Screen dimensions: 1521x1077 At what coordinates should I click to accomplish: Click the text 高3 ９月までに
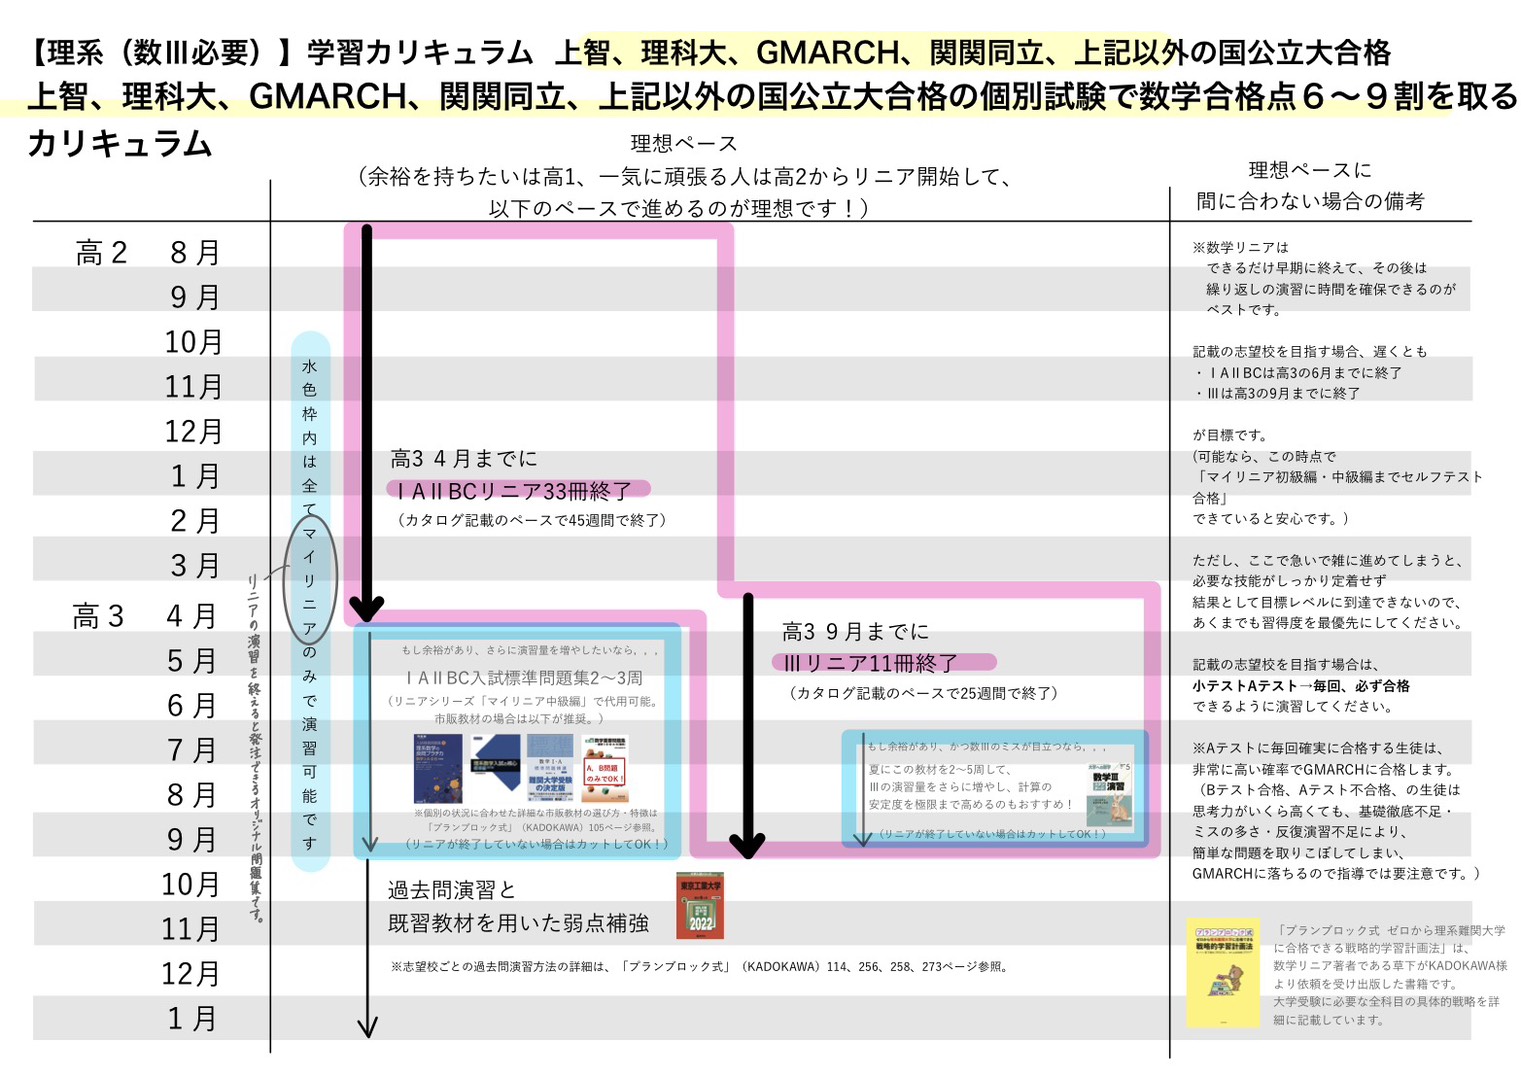(x=856, y=632)
